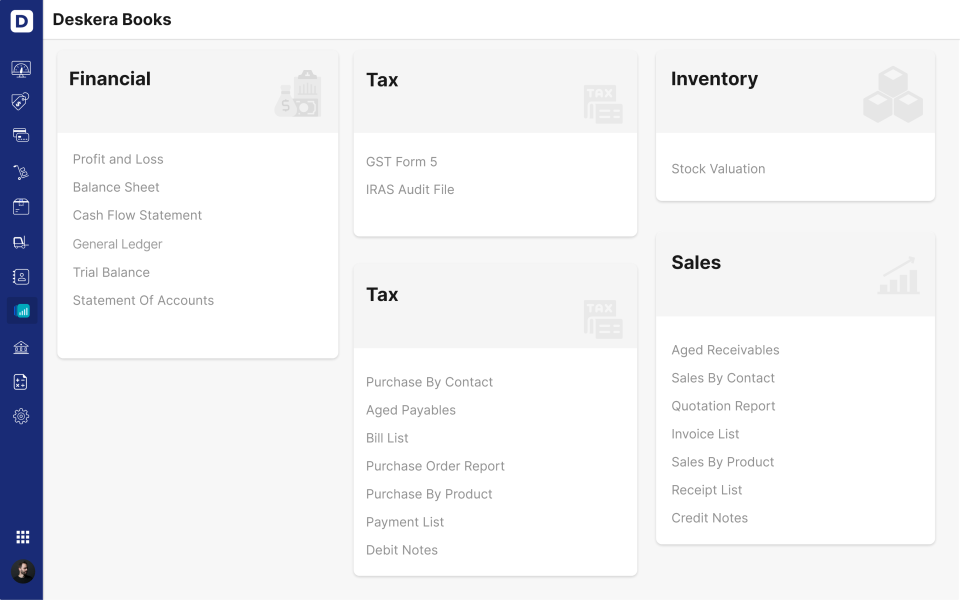Click the Deskera D logo icon
This screenshot has height=600, width=960.
(x=21, y=21)
